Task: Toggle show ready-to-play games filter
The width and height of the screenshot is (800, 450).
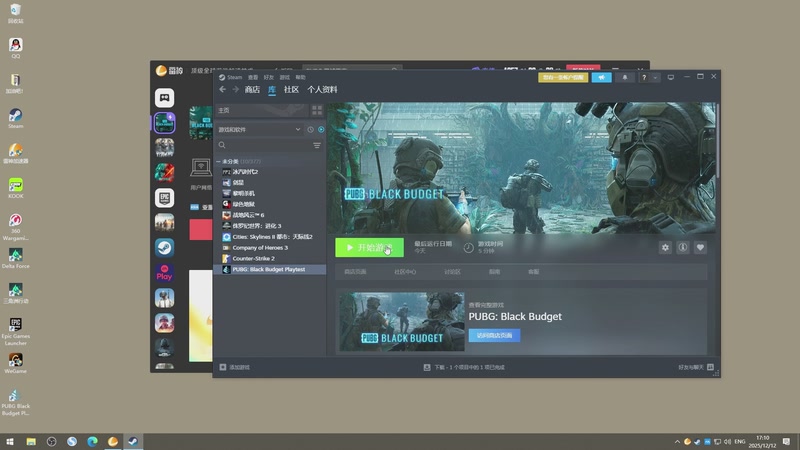Action: (321, 130)
